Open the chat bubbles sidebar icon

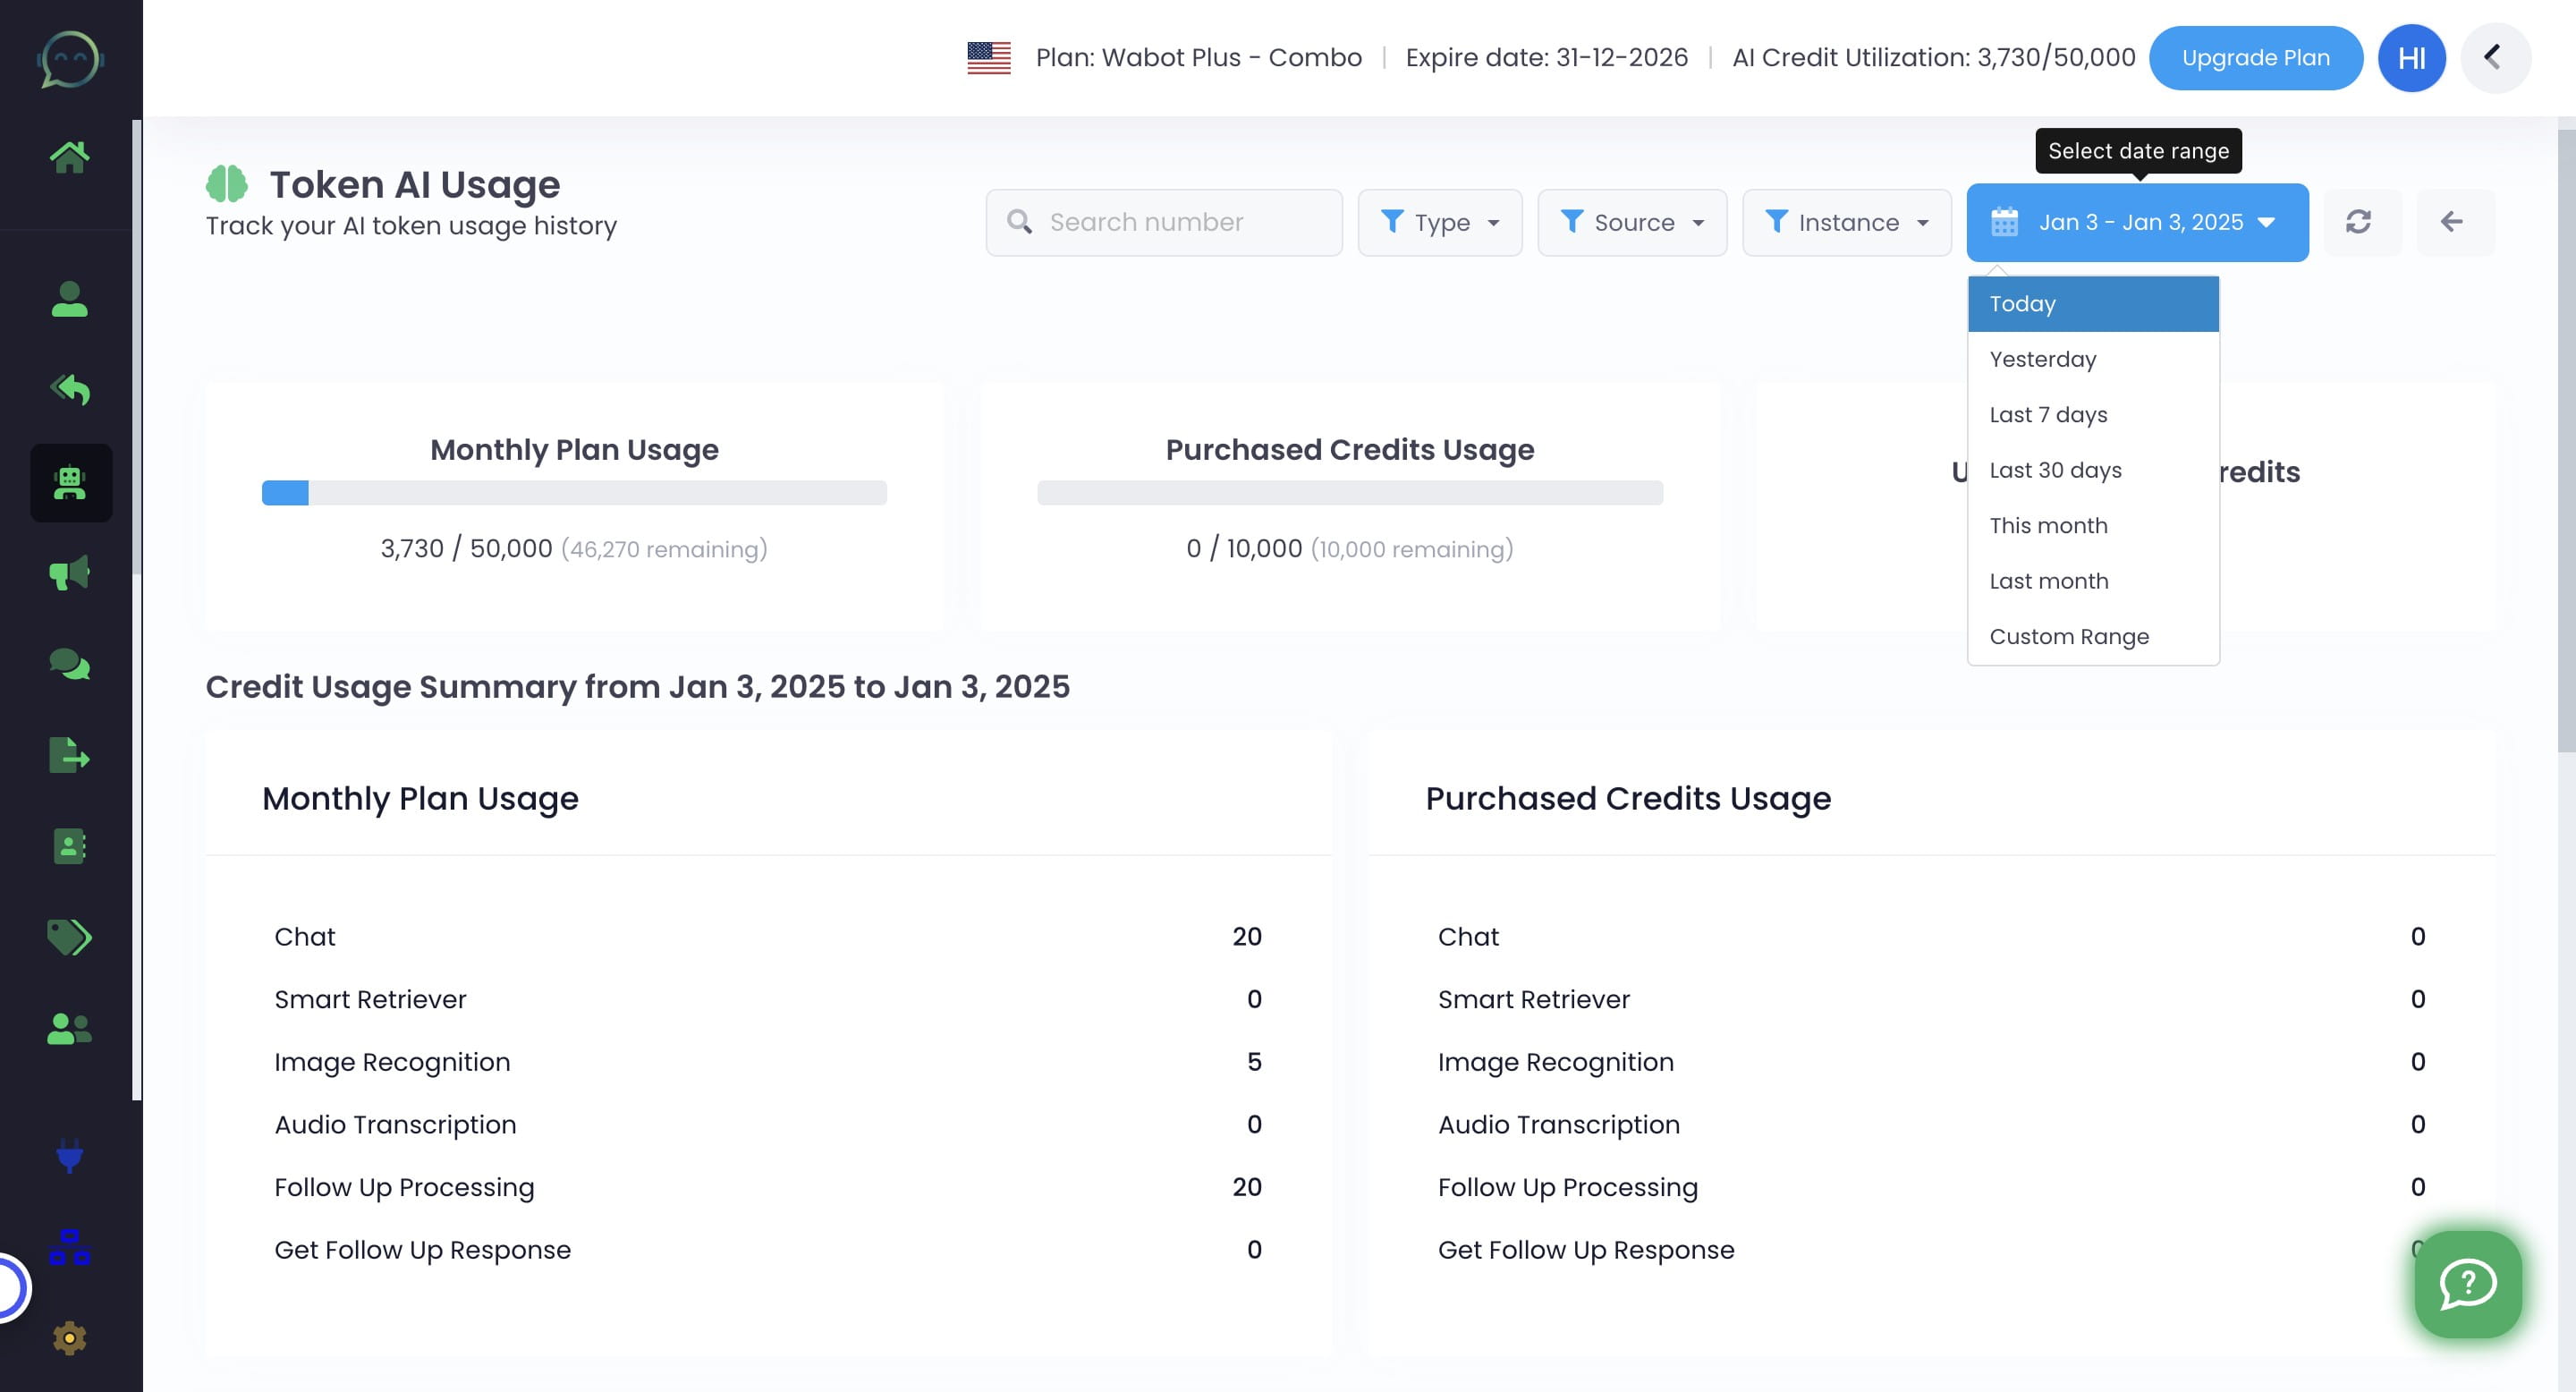point(69,664)
